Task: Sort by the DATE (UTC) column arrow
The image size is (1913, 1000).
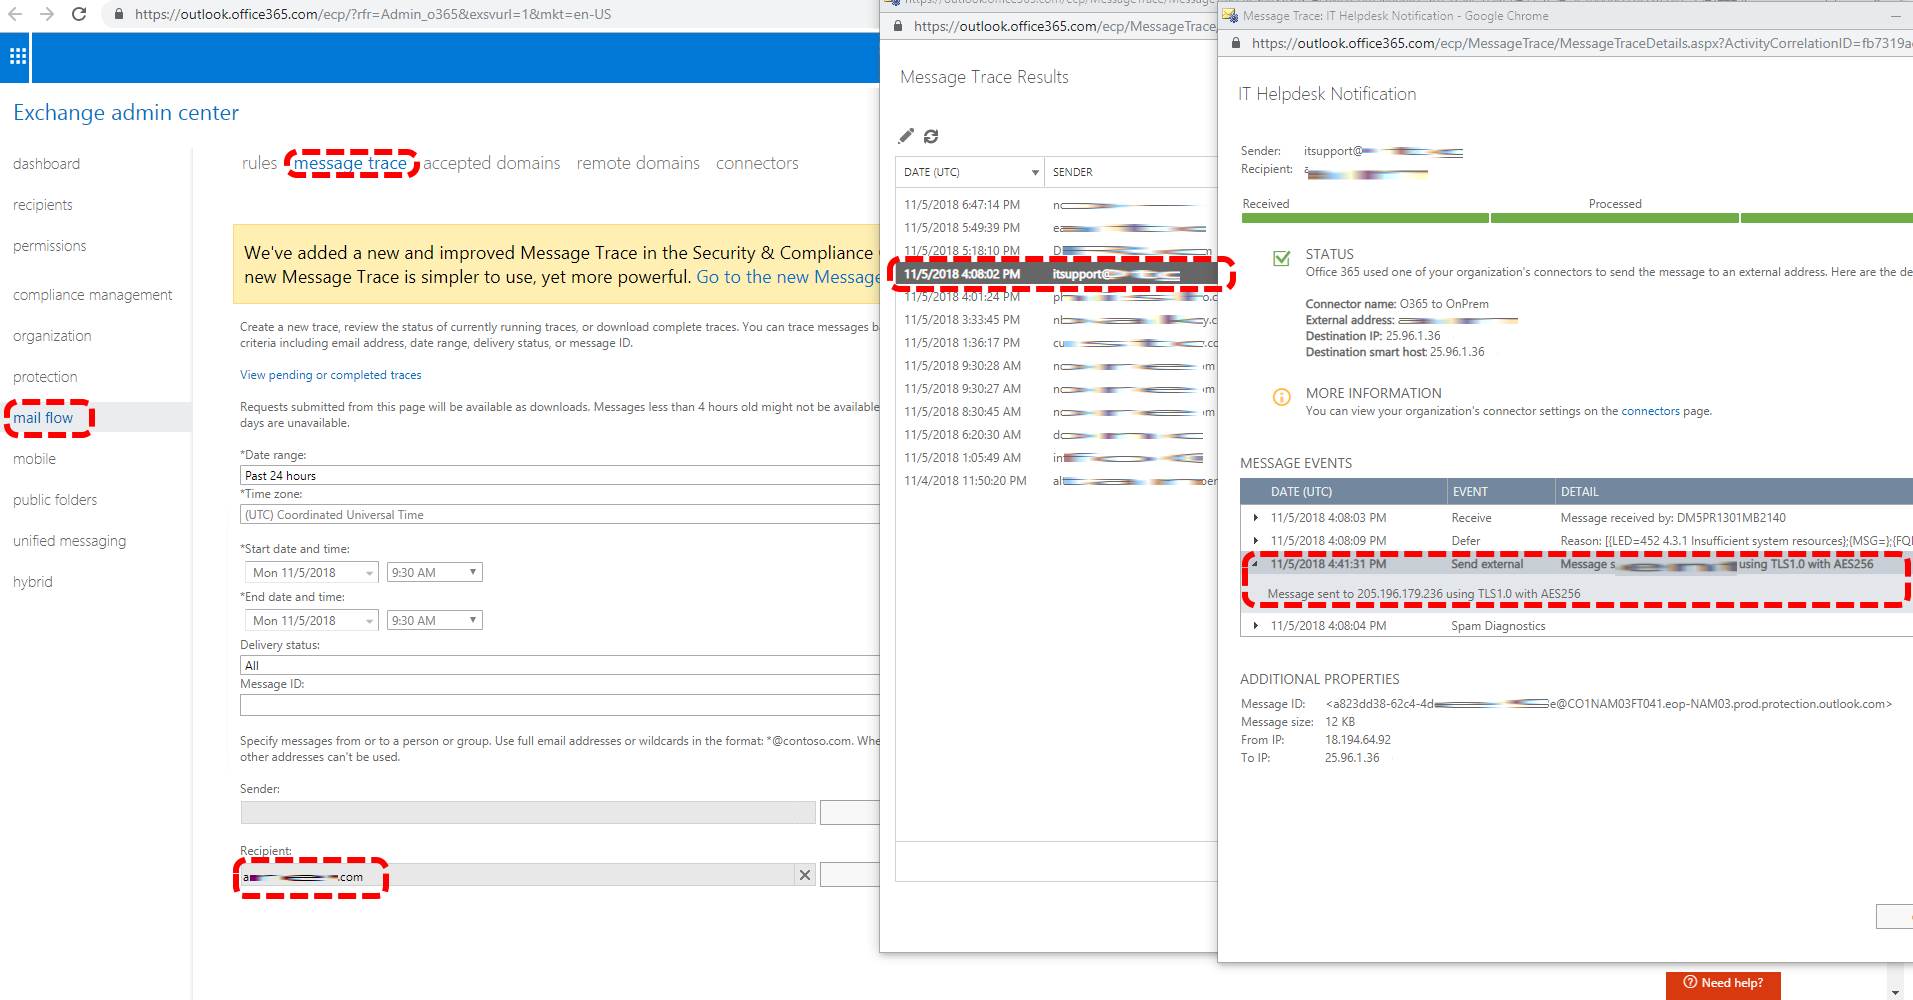Action: click(x=1034, y=172)
